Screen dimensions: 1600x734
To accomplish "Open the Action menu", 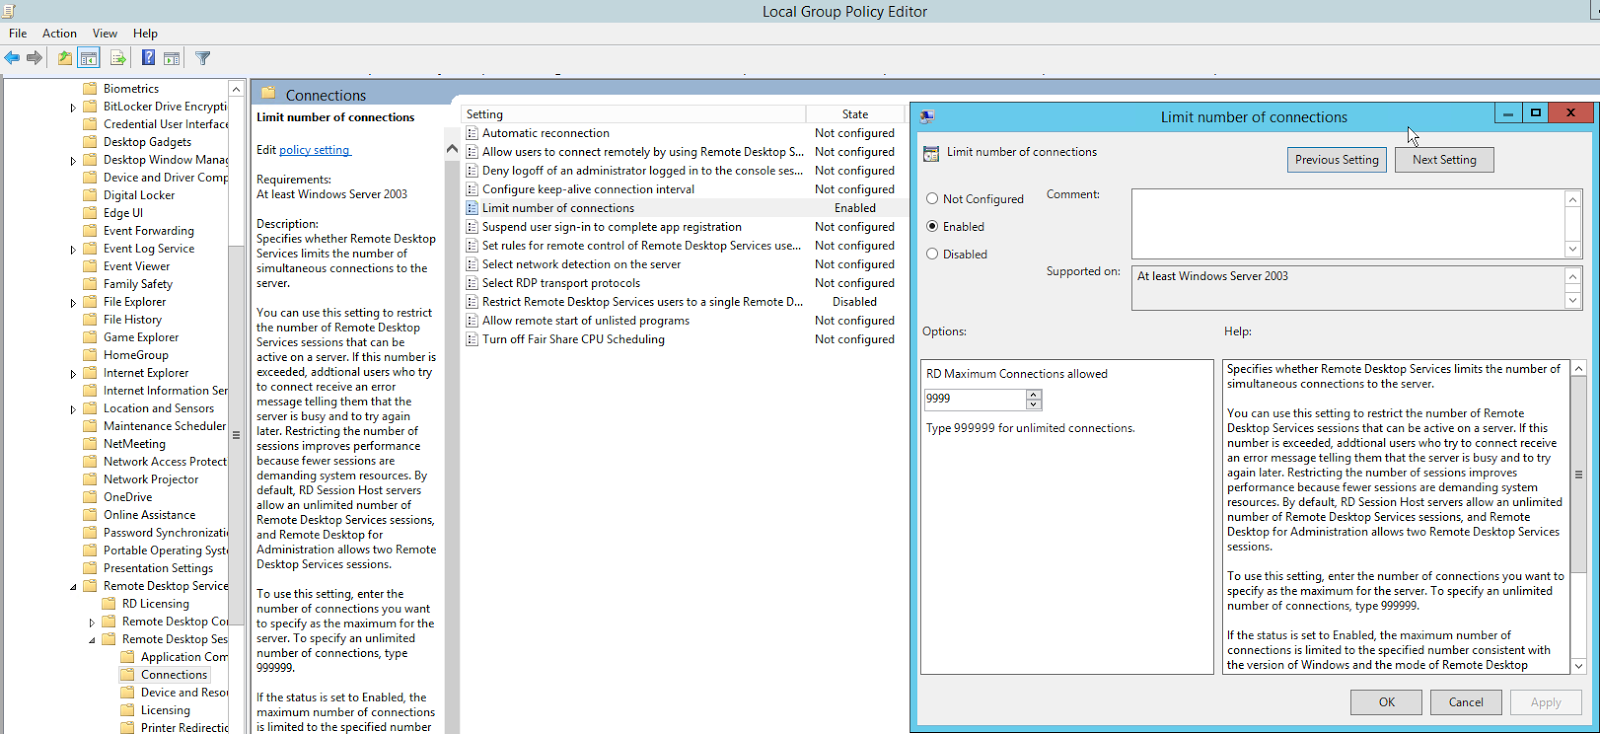I will [x=59, y=33].
